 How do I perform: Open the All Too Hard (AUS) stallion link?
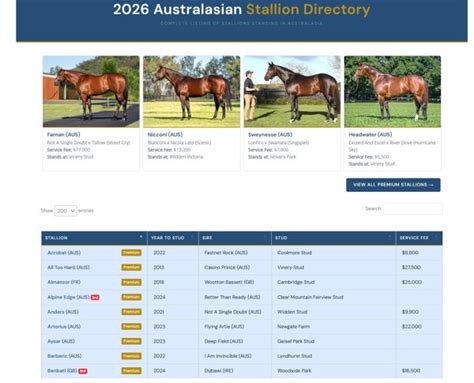[x=69, y=267]
